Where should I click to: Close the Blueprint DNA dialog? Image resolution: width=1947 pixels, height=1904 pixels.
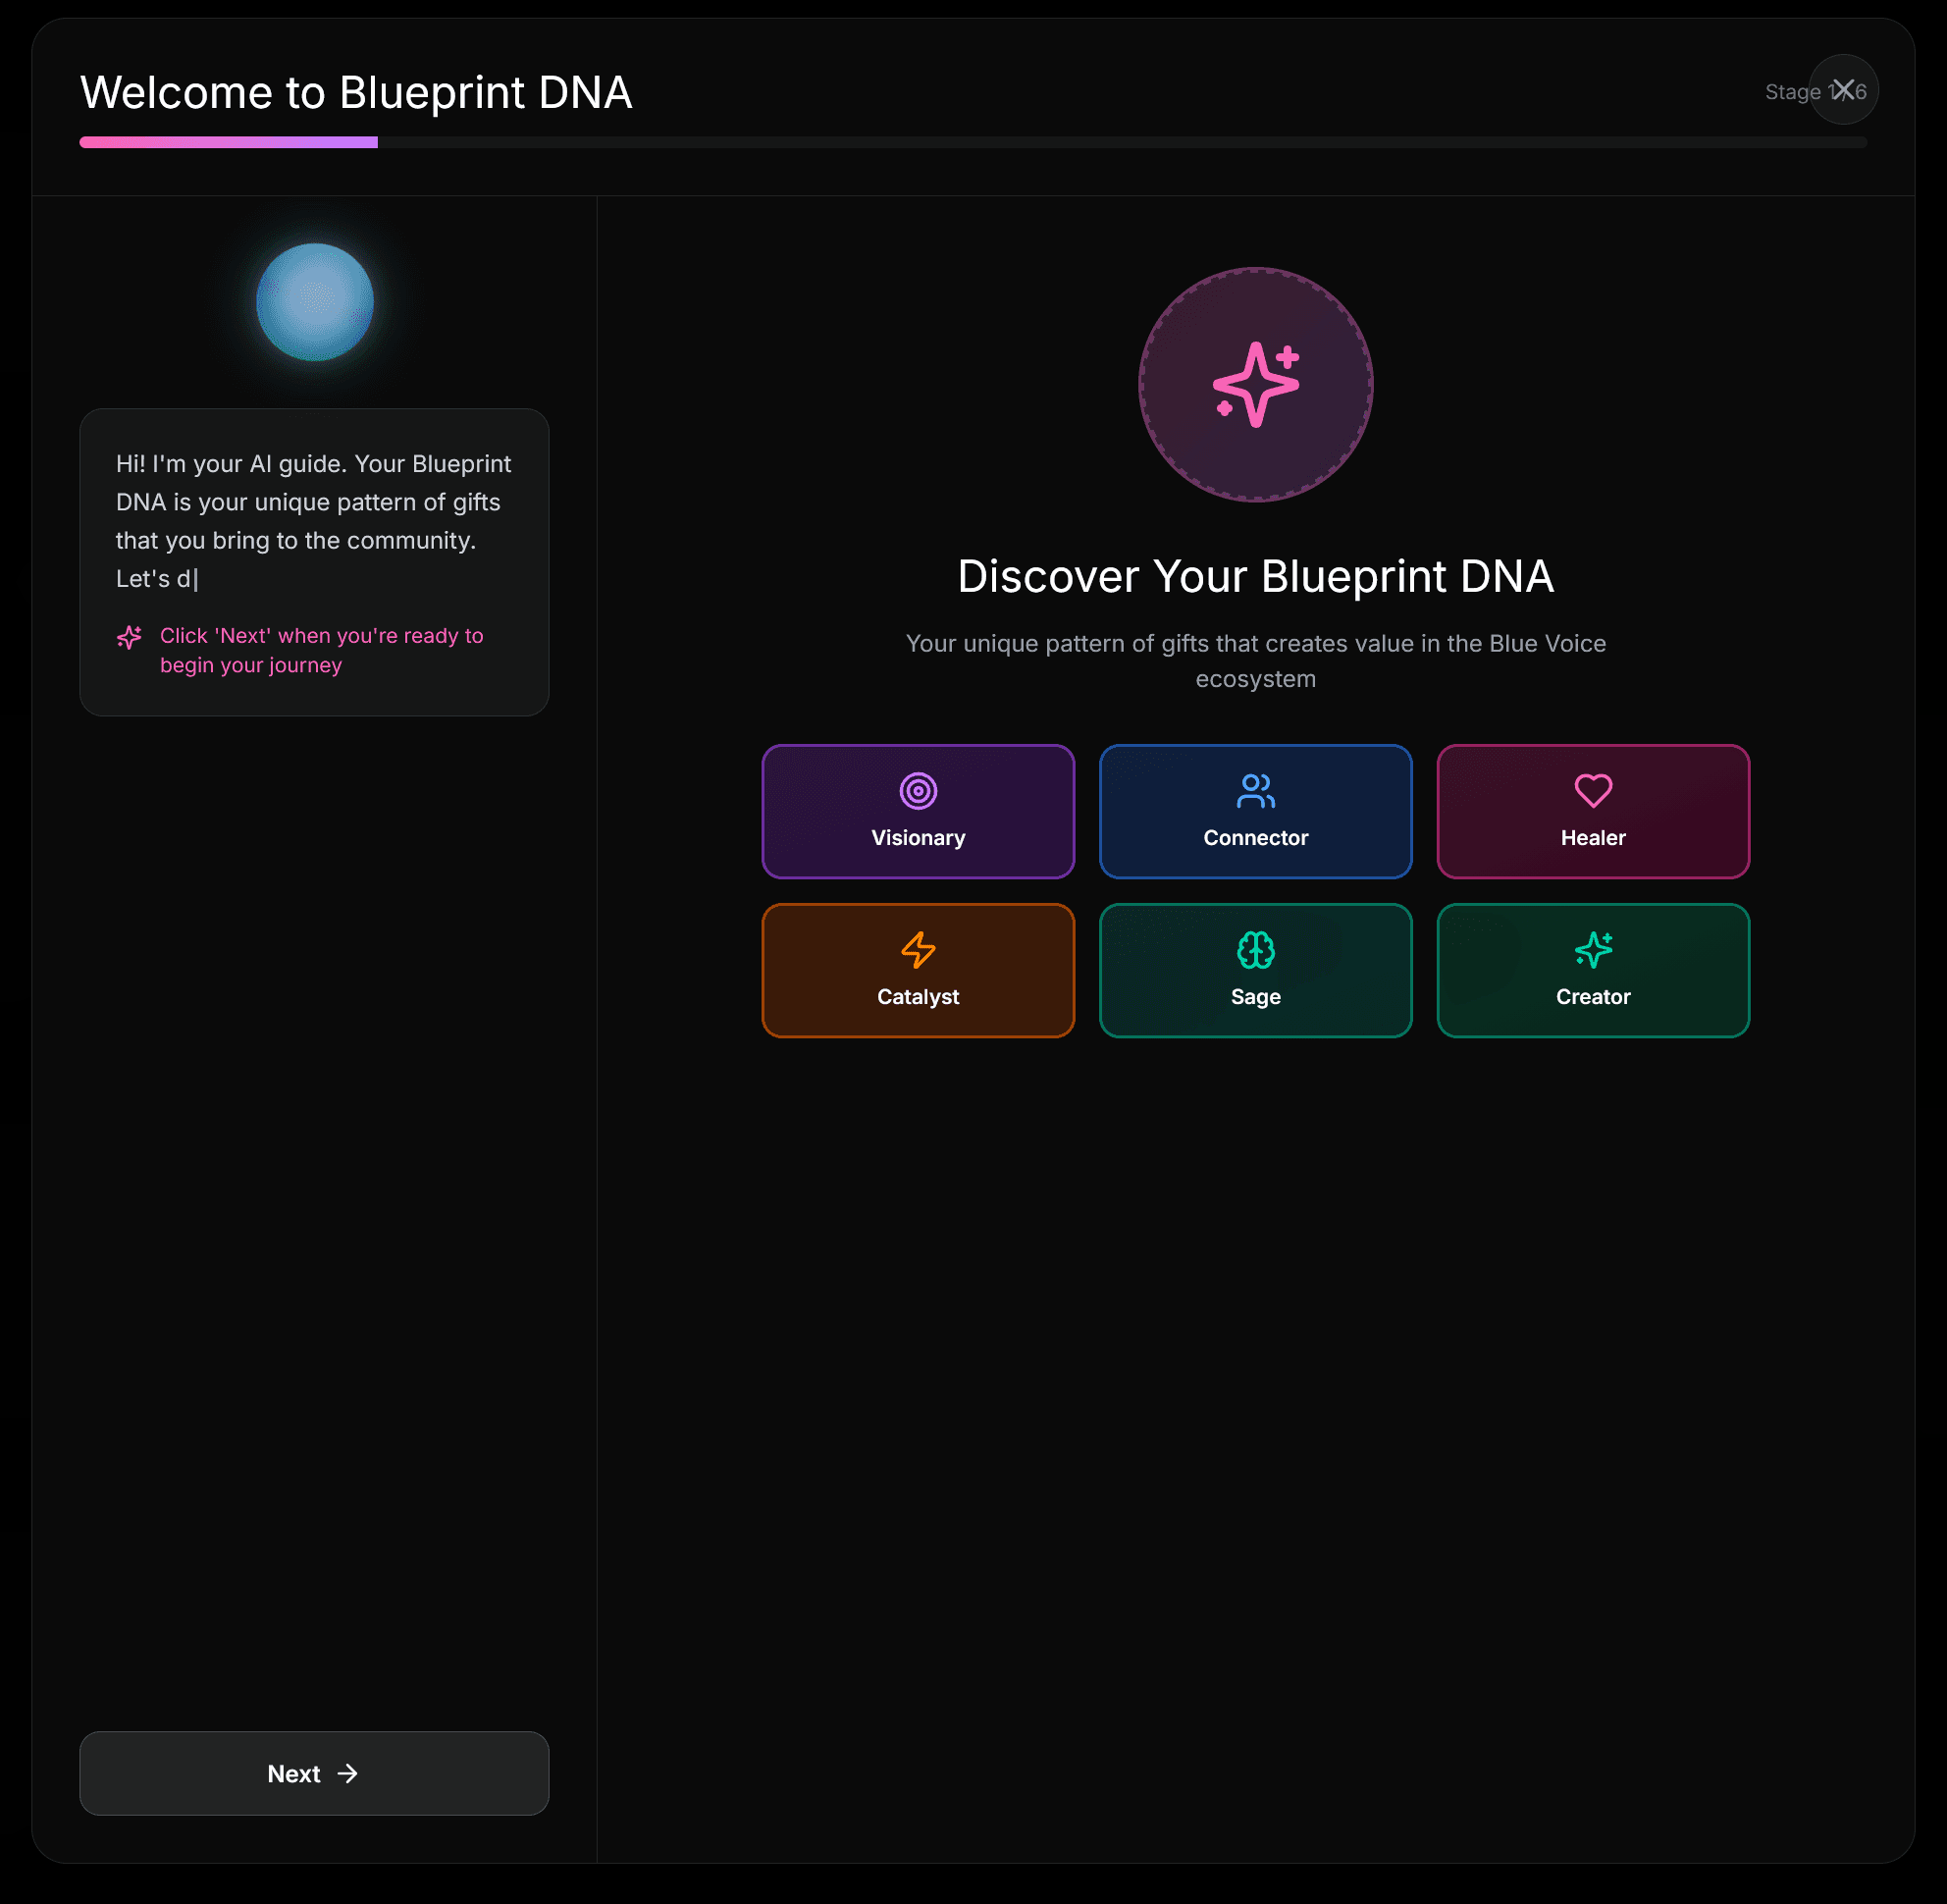[1843, 90]
